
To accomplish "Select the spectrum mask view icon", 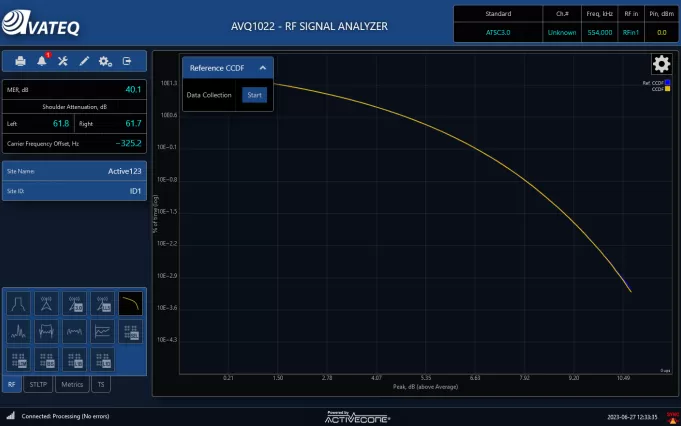I will [20, 303].
